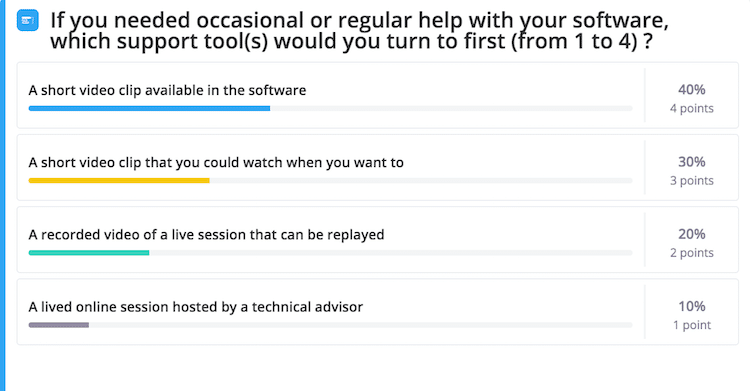Image resolution: width=750 pixels, height=391 pixels.
Task: Click the empty track of the first bar
Action: tap(451, 109)
